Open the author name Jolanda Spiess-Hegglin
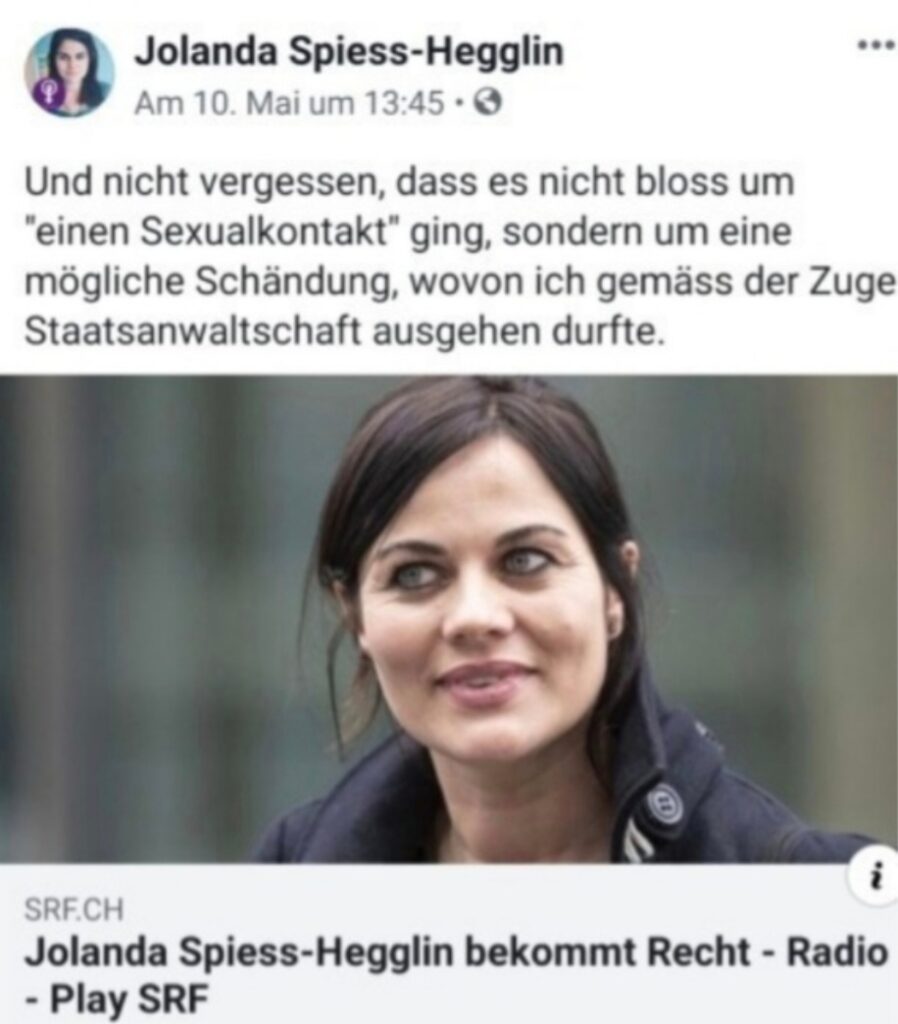The height and width of the screenshot is (1024, 898). coord(348,51)
